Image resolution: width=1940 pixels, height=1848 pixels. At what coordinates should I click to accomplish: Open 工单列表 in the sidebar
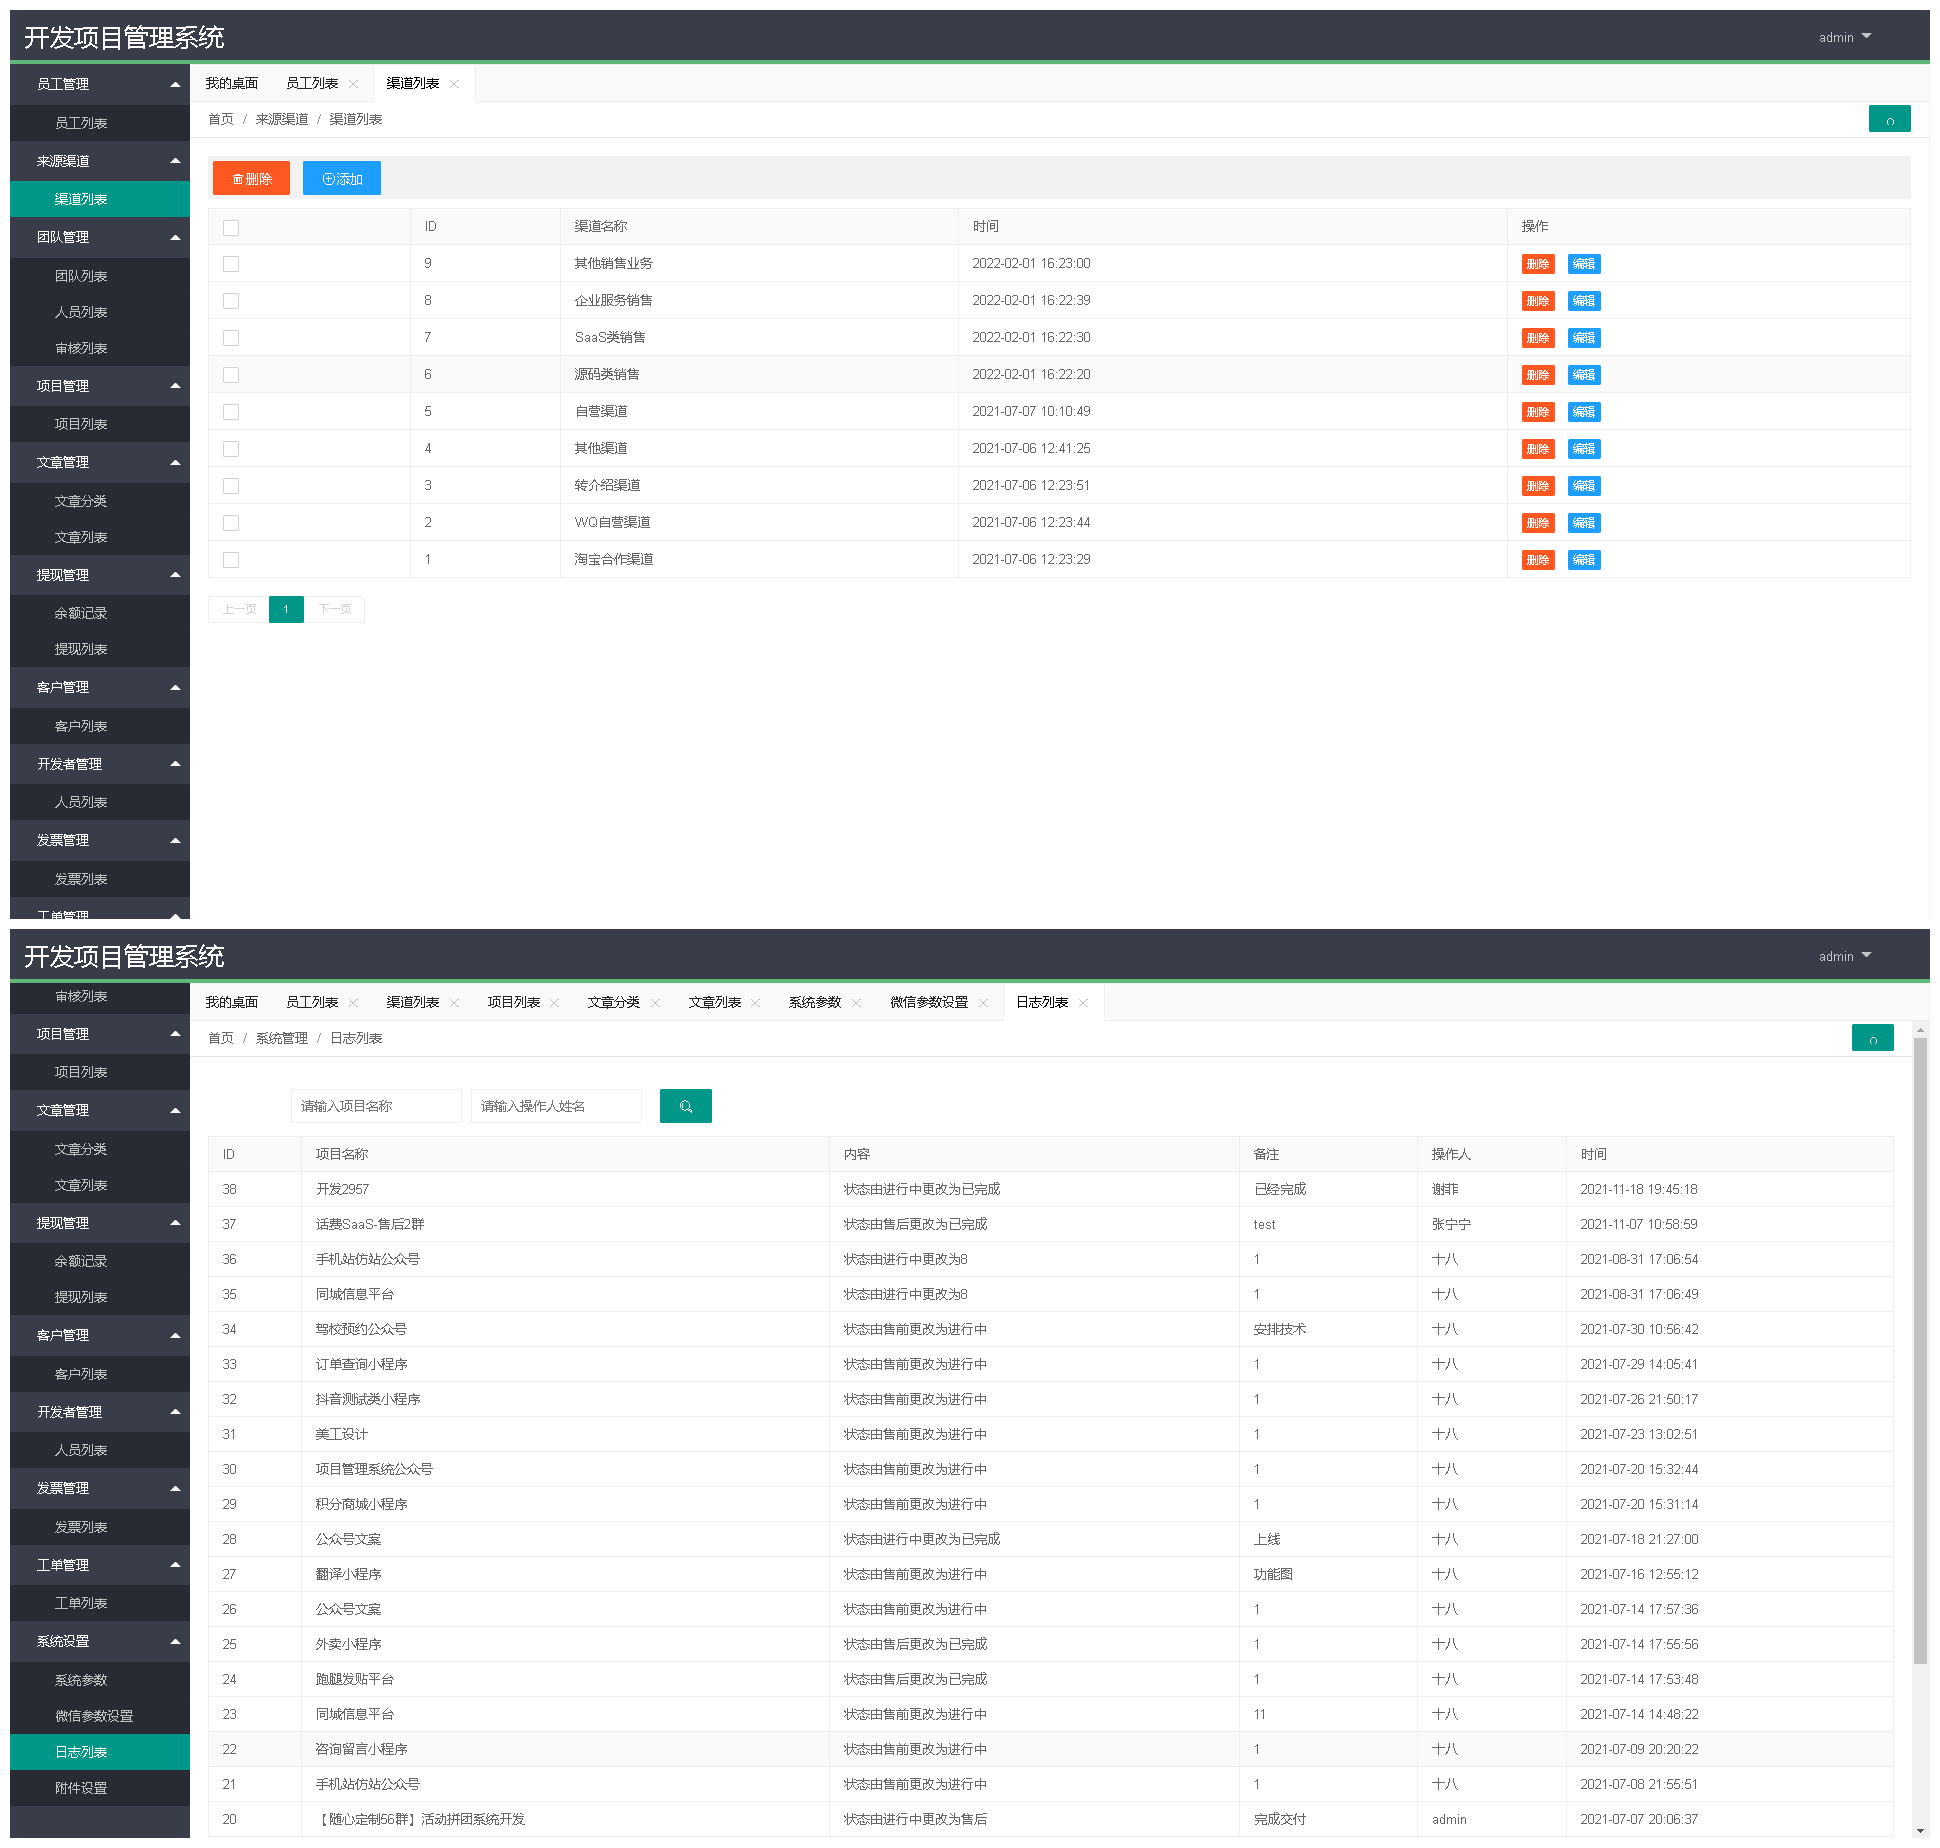(100, 1603)
